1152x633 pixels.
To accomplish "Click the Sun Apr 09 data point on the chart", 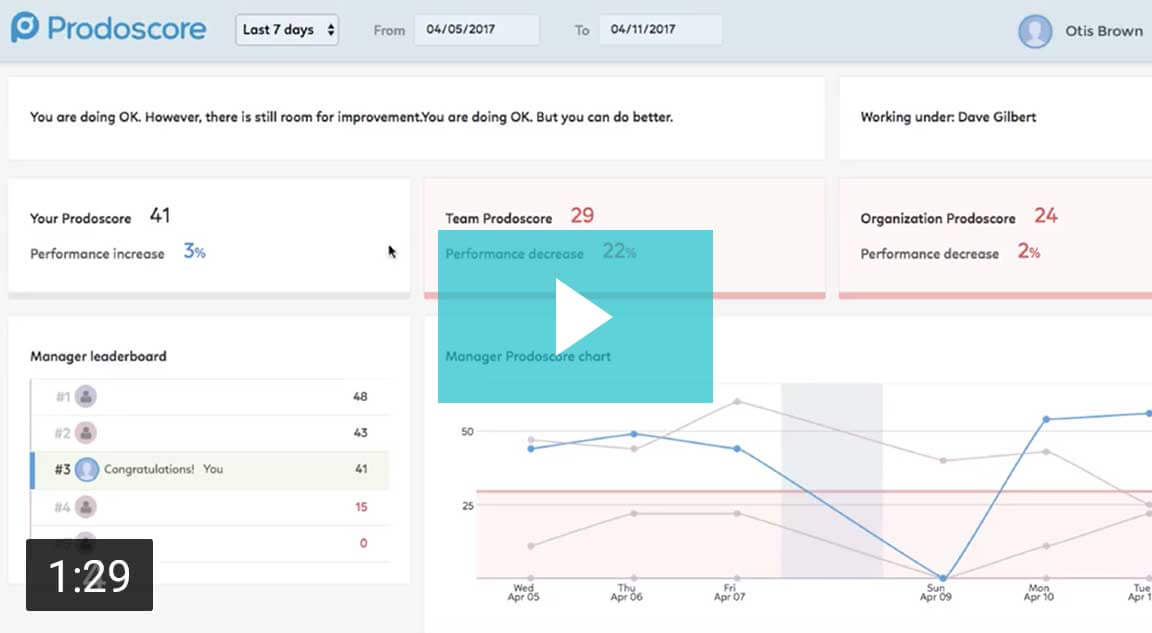I will tap(941, 578).
